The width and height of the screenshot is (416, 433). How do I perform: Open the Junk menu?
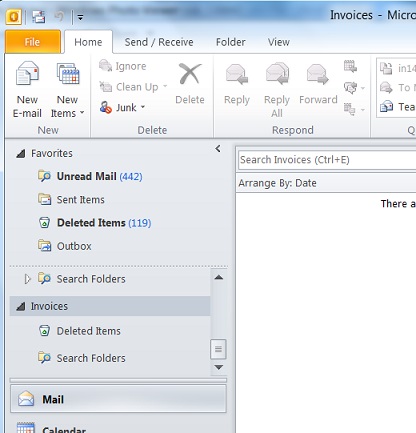coord(122,107)
